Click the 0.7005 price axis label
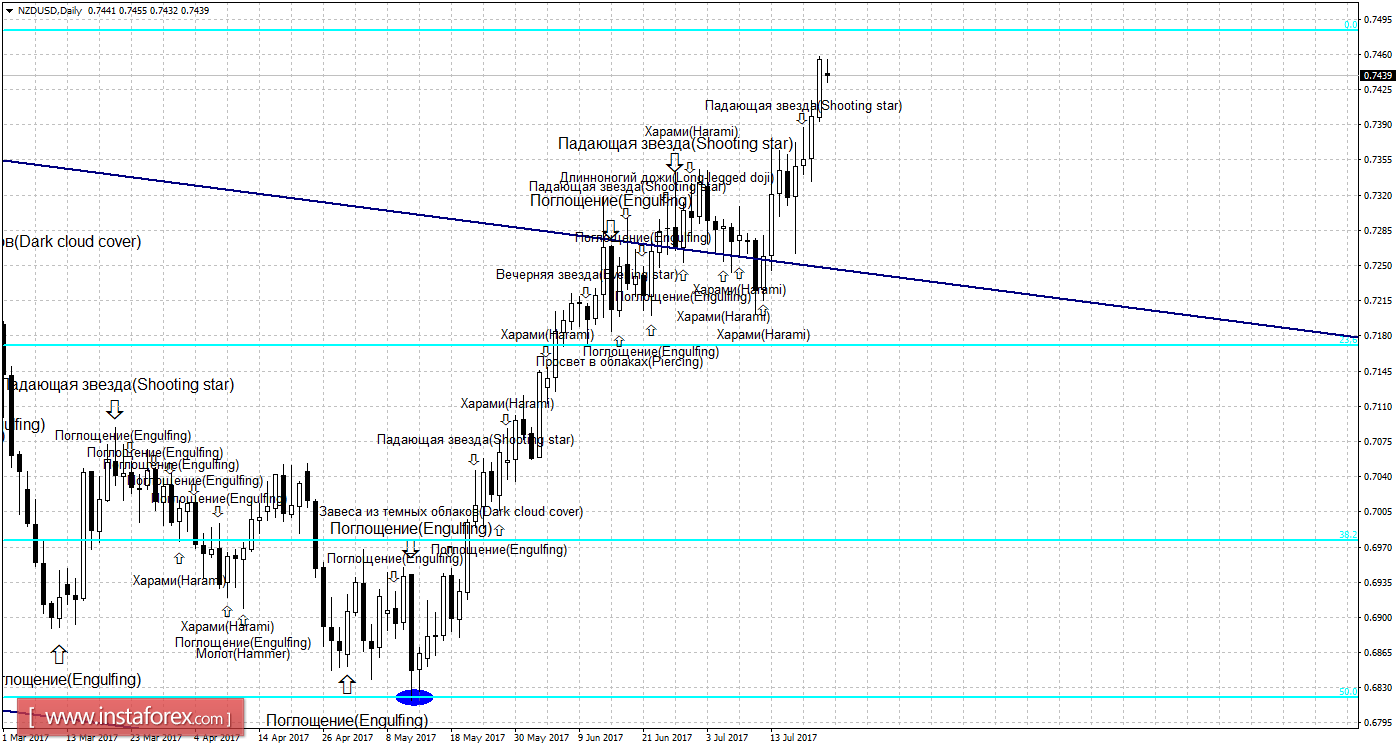 click(x=1377, y=512)
